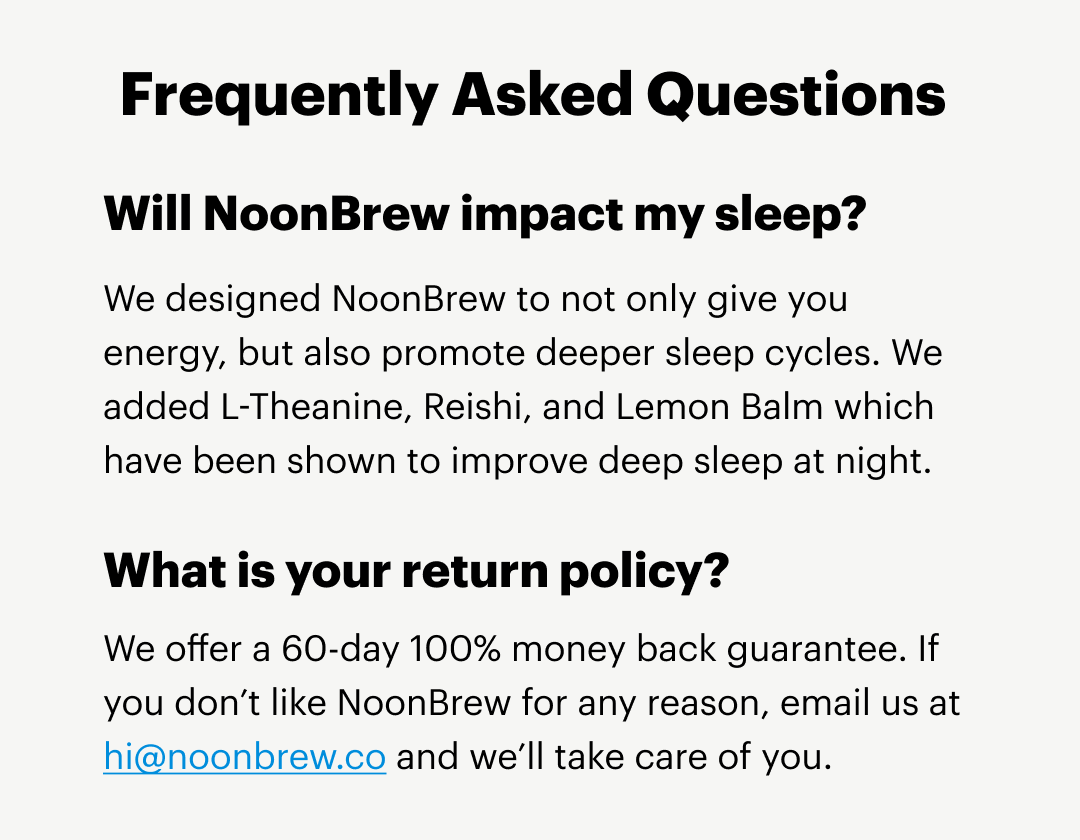Select the 'What is your return policy?' question
1080x840 pixels.
point(416,571)
